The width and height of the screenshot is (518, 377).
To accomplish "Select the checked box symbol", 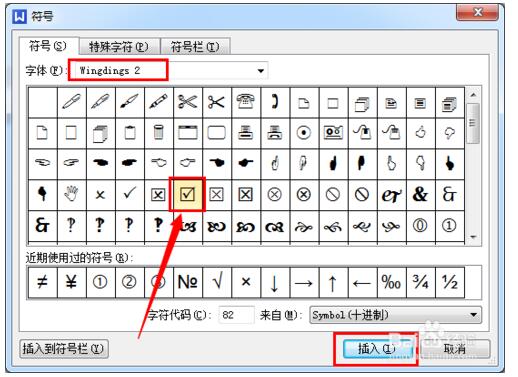I will pyautogui.click(x=187, y=194).
